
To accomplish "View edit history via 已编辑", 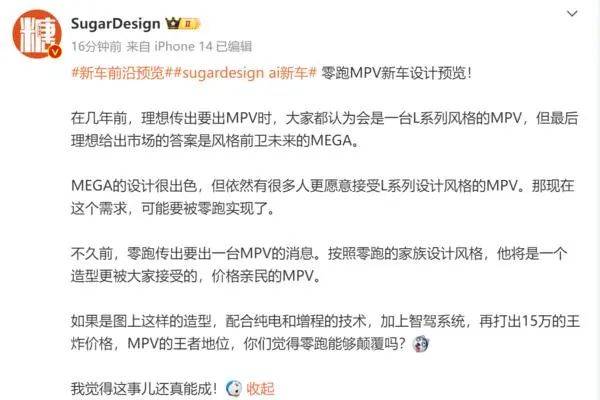I will coord(234,47).
